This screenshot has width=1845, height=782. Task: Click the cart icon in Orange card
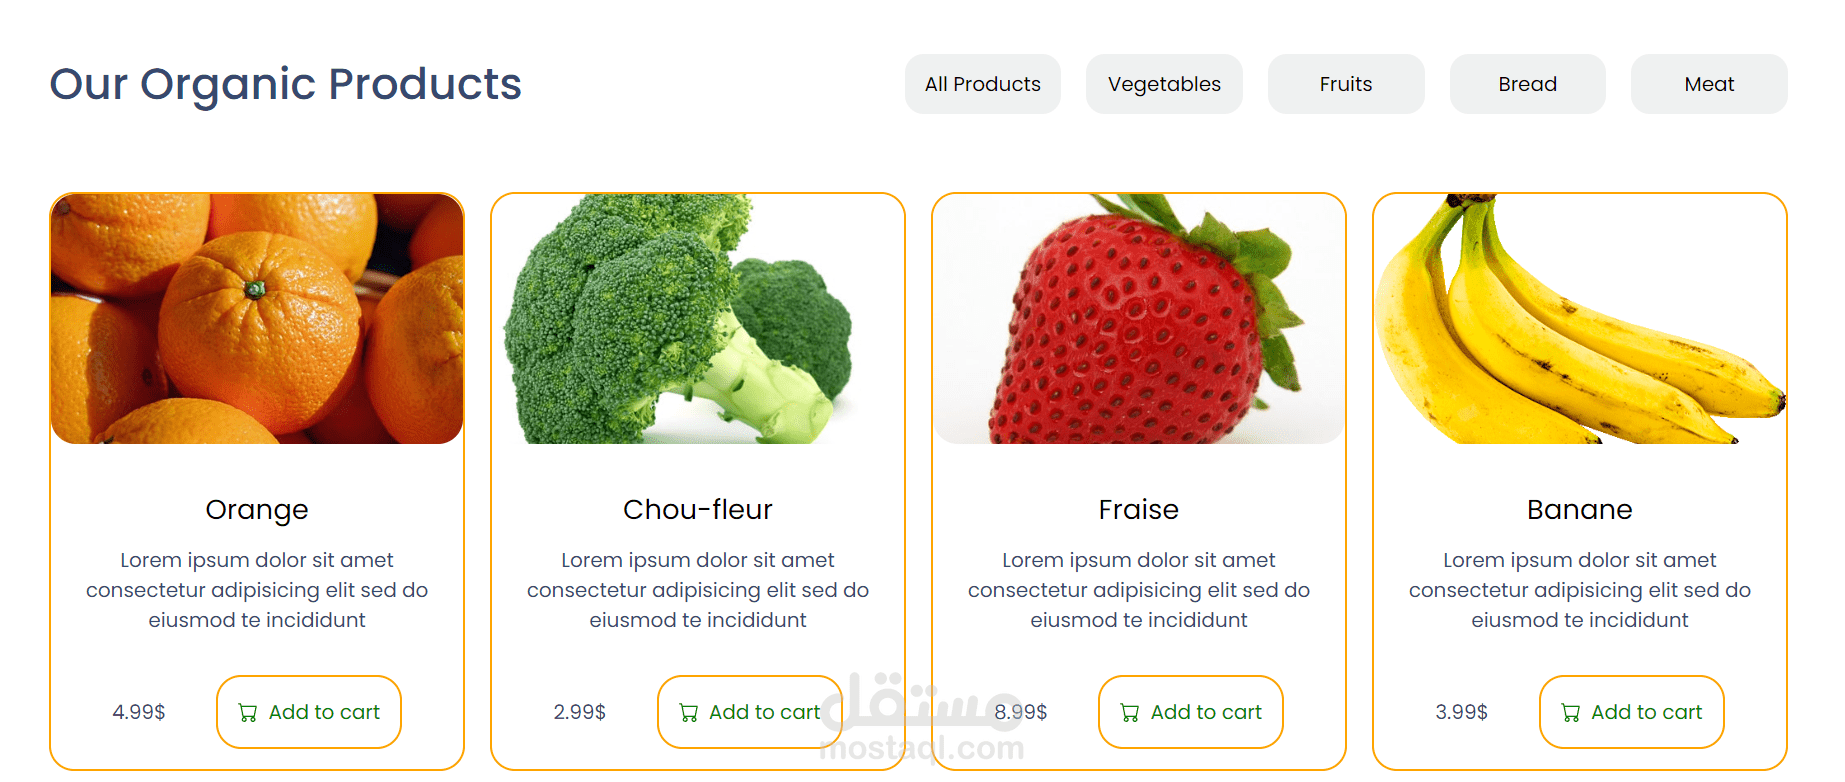pos(247,713)
